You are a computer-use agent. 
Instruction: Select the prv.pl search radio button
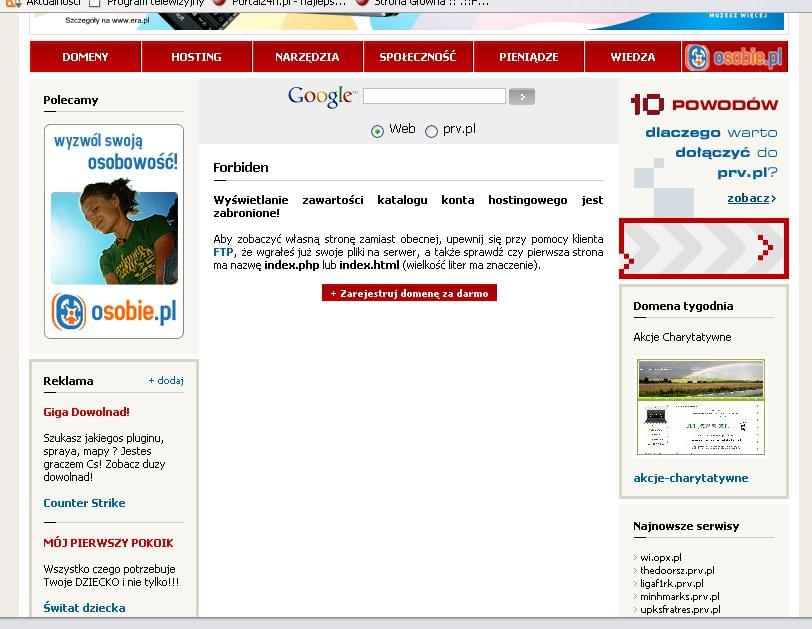431,131
